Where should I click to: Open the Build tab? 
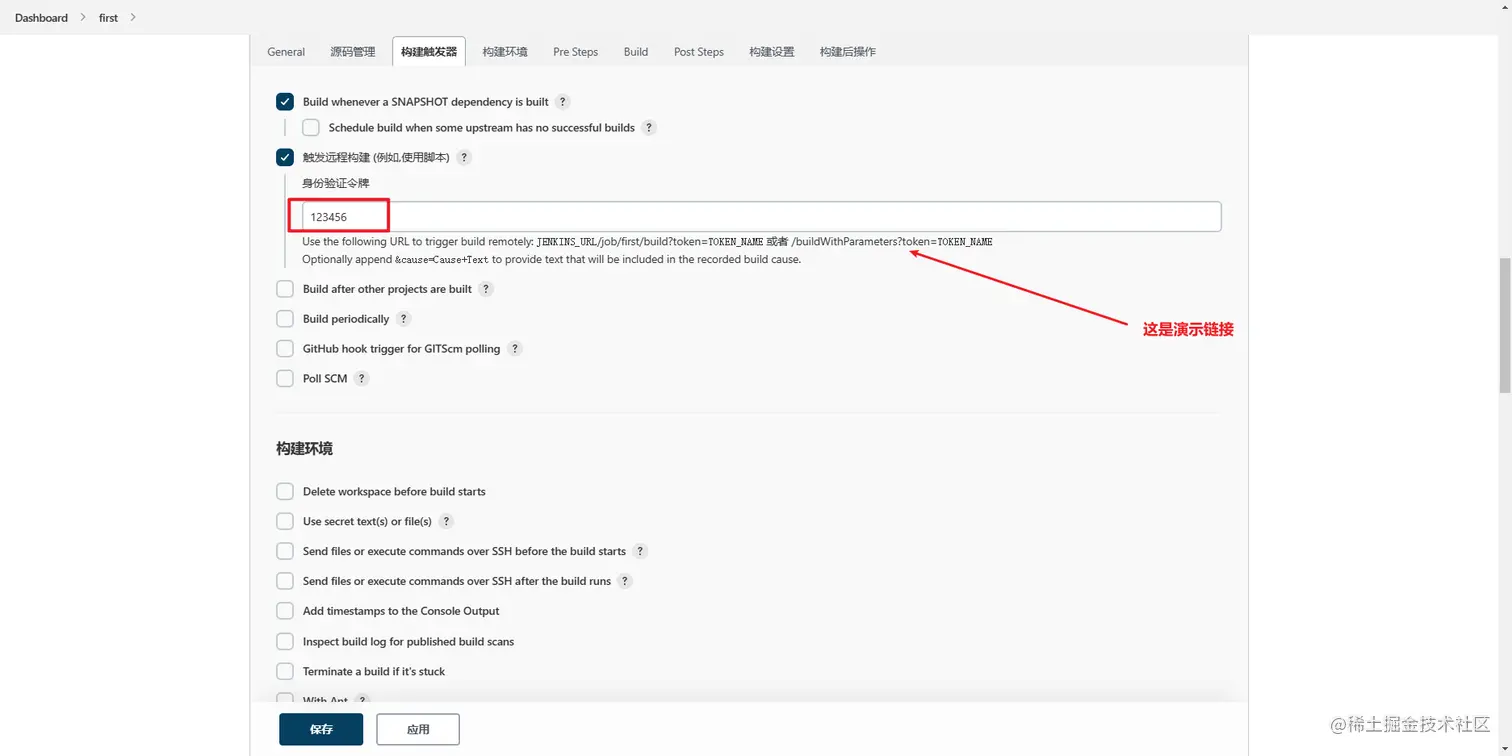click(x=636, y=52)
